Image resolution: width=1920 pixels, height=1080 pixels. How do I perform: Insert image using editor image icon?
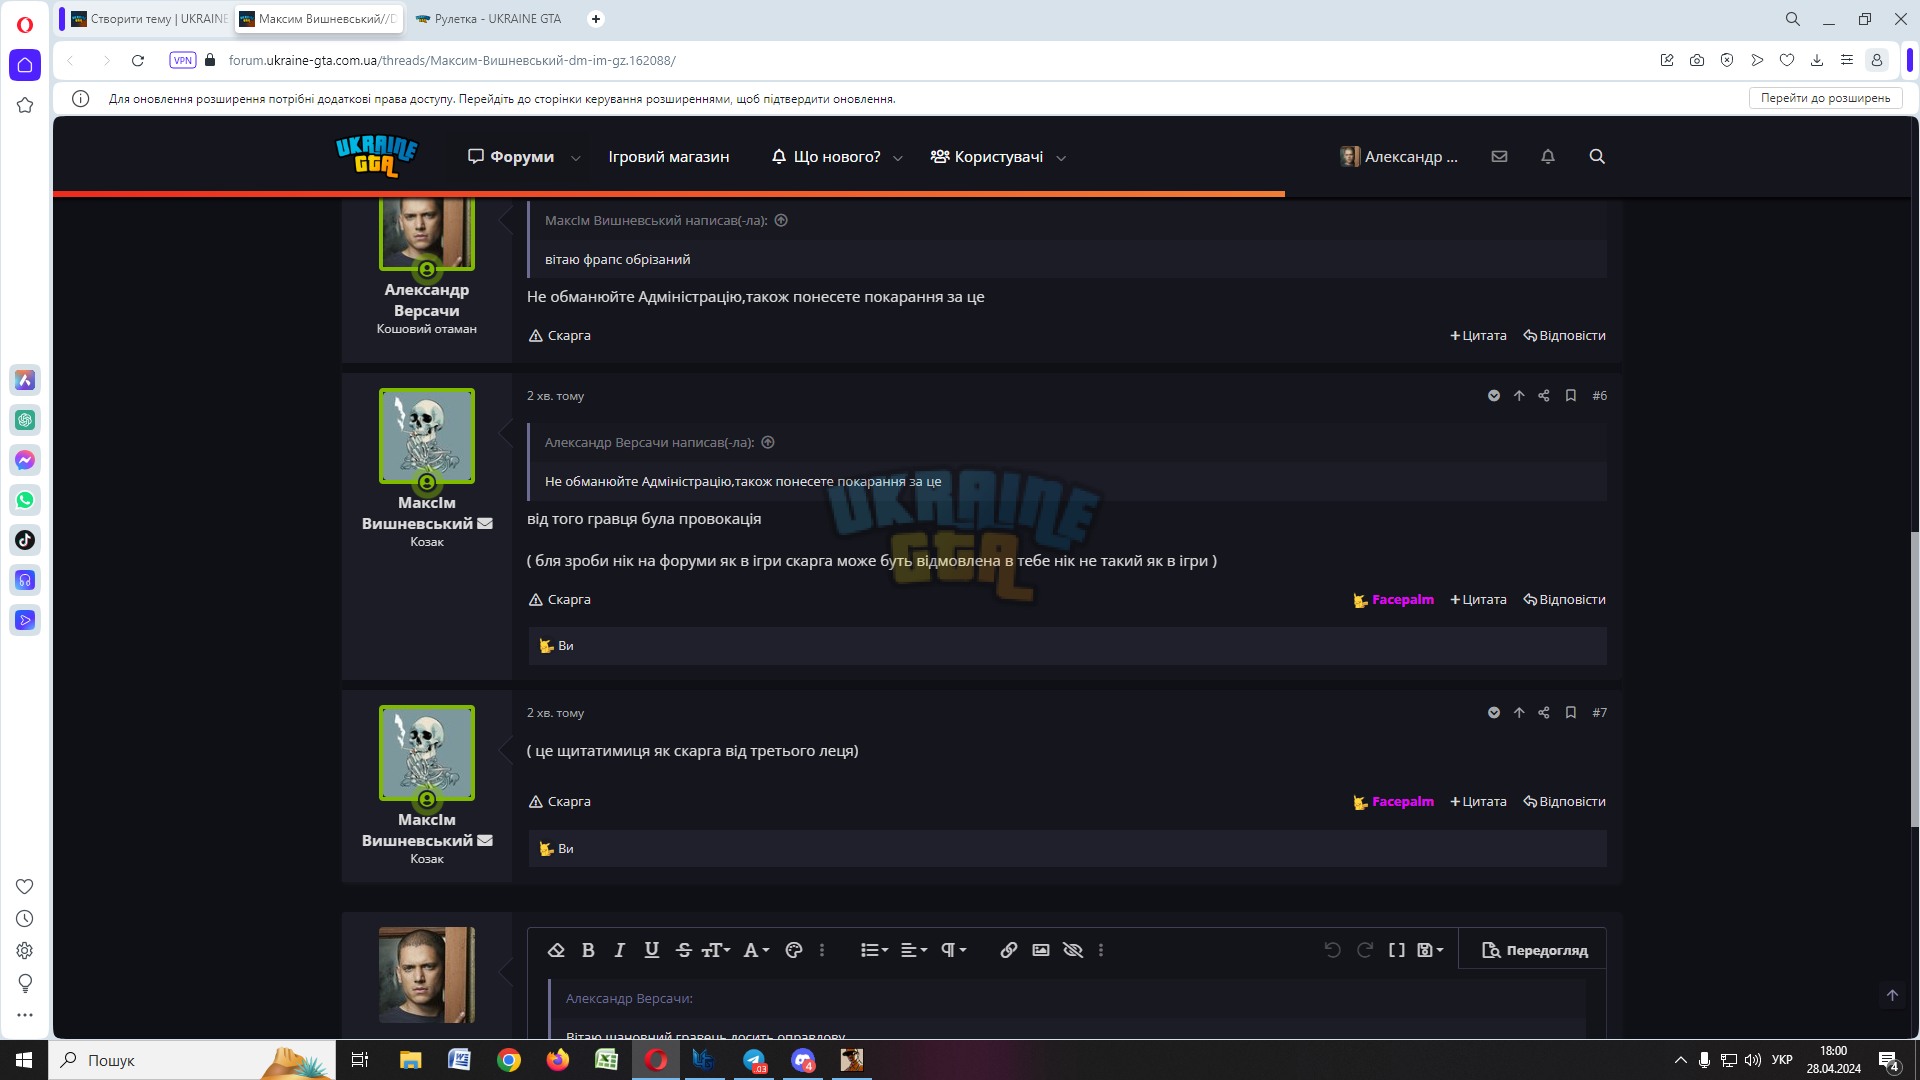pos(1041,950)
